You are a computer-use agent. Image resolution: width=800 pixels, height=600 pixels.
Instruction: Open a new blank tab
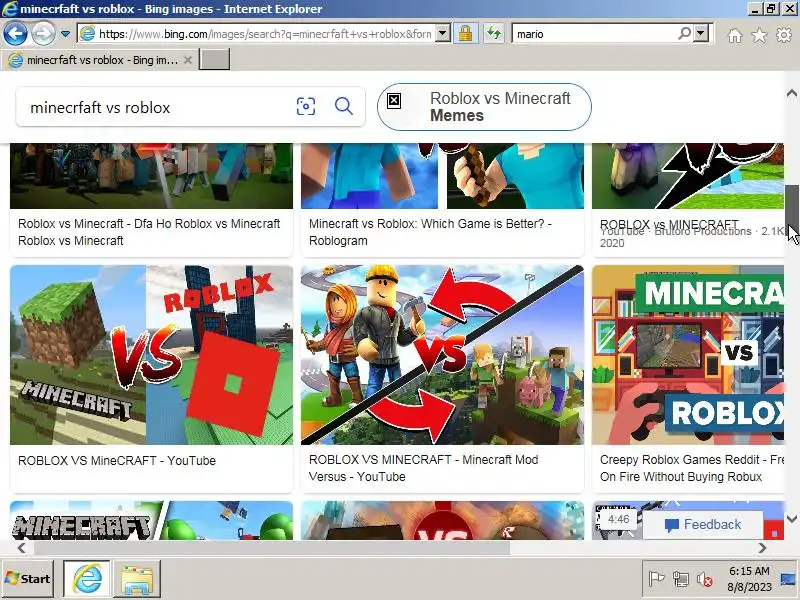(x=214, y=60)
